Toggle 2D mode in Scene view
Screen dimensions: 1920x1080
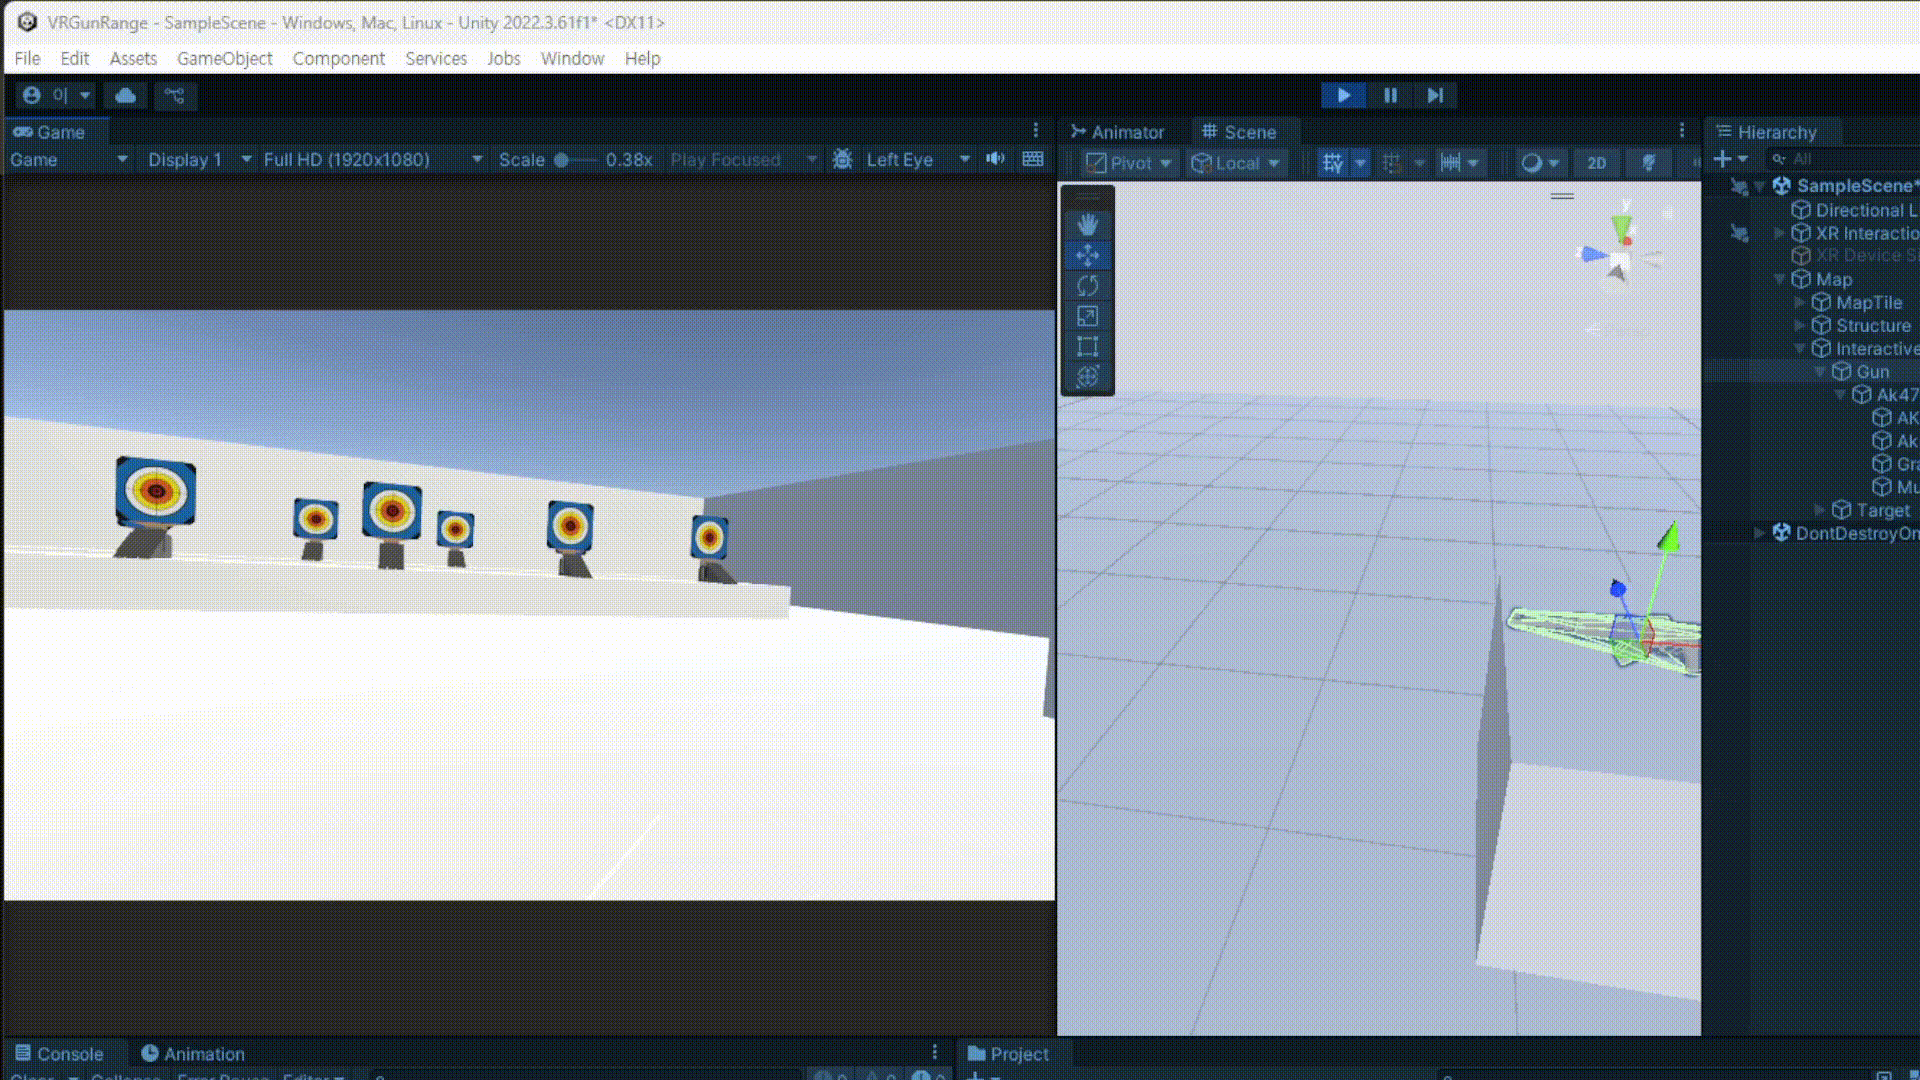(x=1596, y=163)
